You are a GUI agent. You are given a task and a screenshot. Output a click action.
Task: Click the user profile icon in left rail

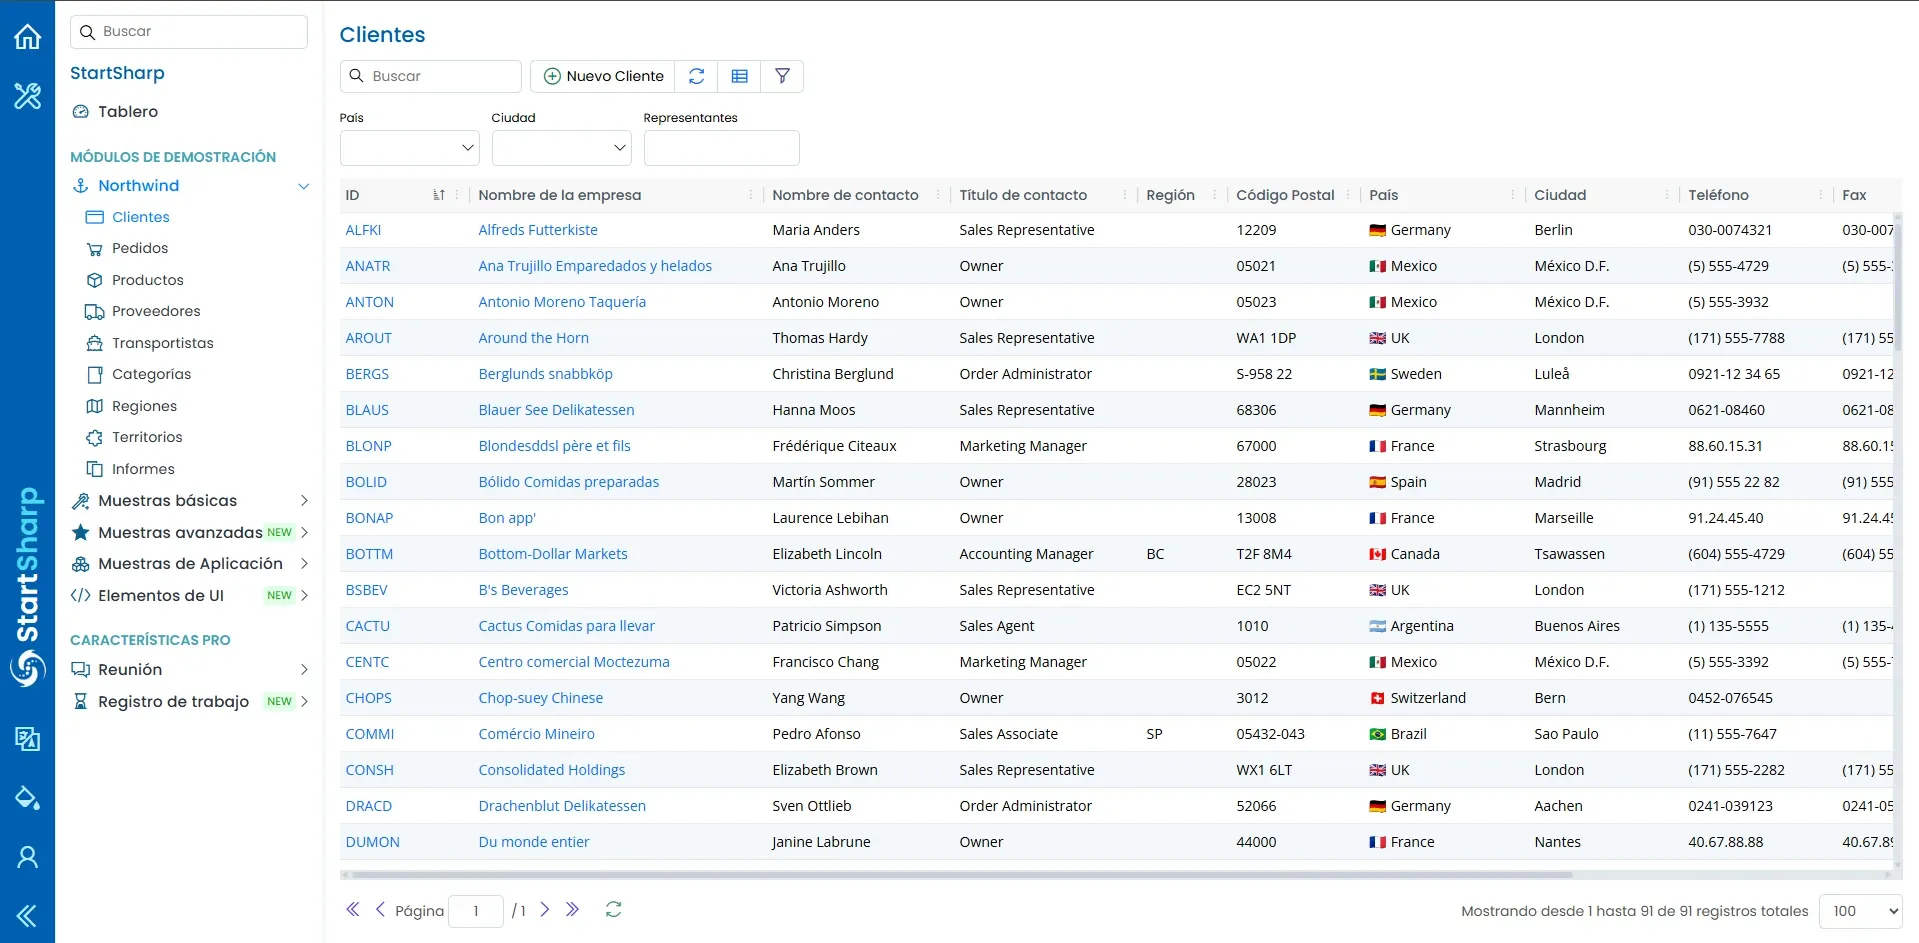(27, 857)
